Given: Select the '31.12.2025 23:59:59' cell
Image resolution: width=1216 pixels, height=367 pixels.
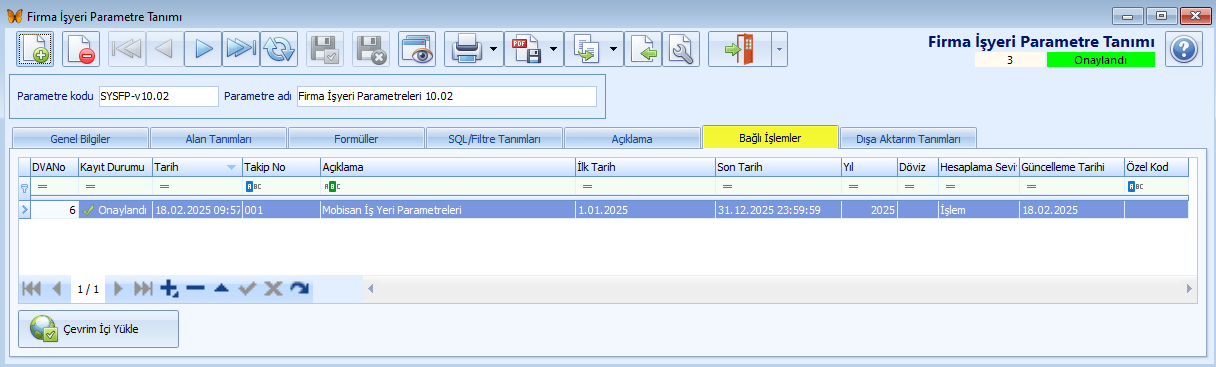Looking at the screenshot, I should coord(777,210).
